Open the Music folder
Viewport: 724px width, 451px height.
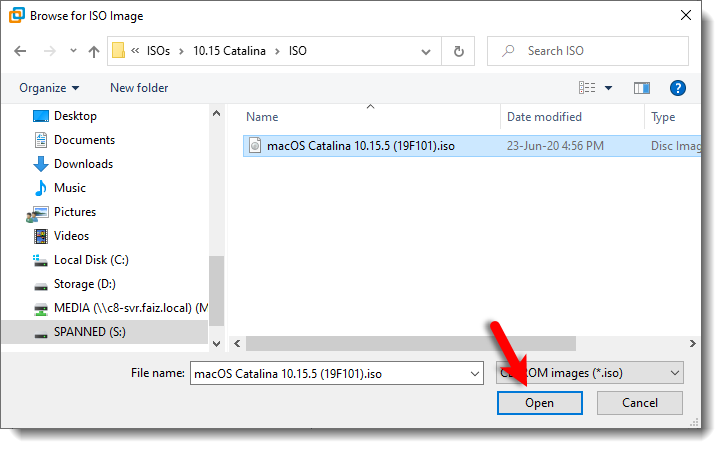pyautogui.click(x=70, y=188)
